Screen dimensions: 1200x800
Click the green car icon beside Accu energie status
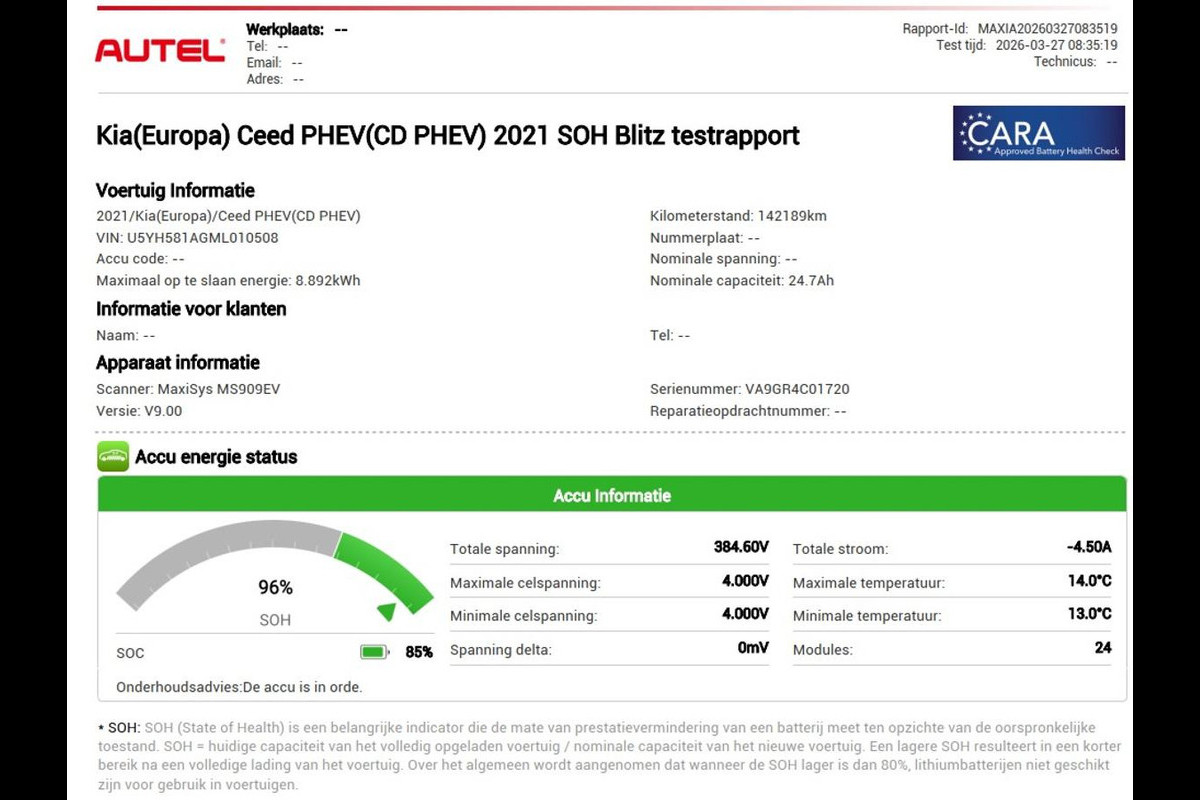[x=113, y=457]
